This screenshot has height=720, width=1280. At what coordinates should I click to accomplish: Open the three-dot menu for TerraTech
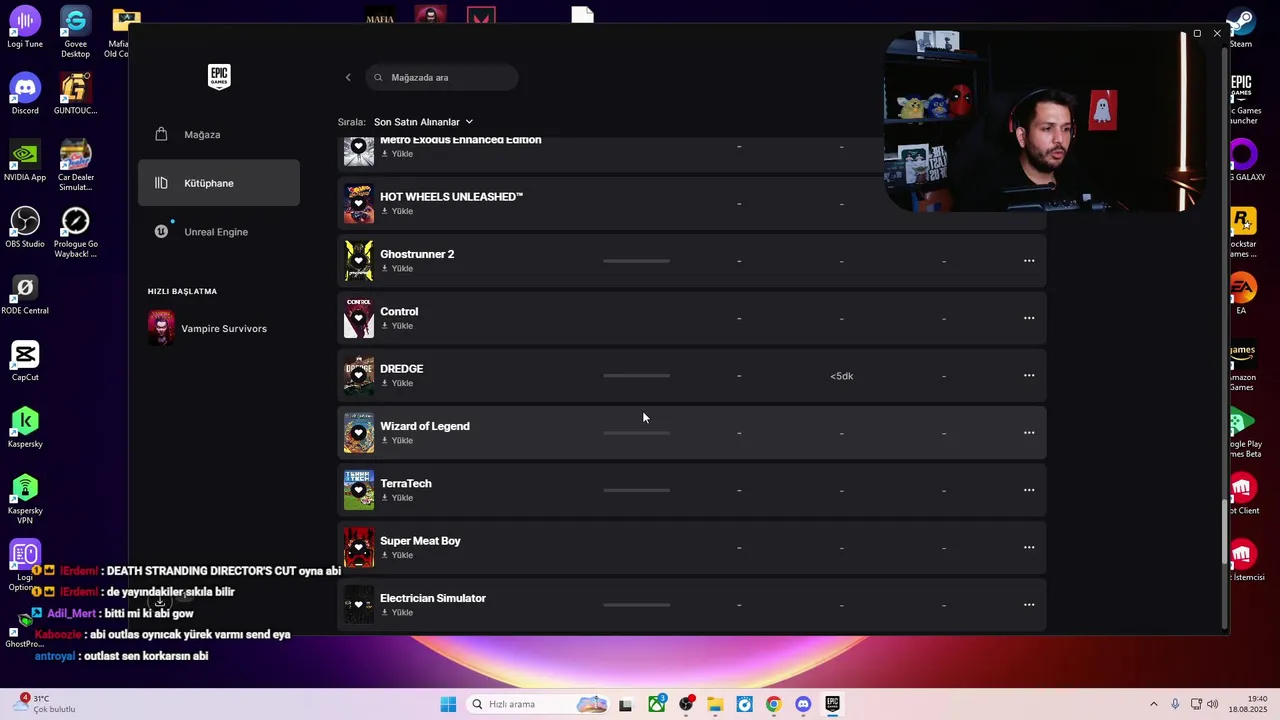1029,490
